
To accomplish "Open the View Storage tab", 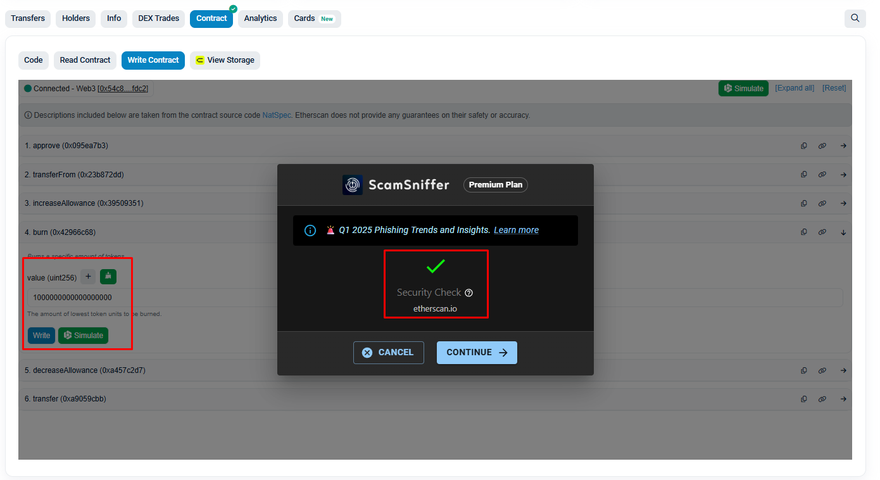I will 225,60.
